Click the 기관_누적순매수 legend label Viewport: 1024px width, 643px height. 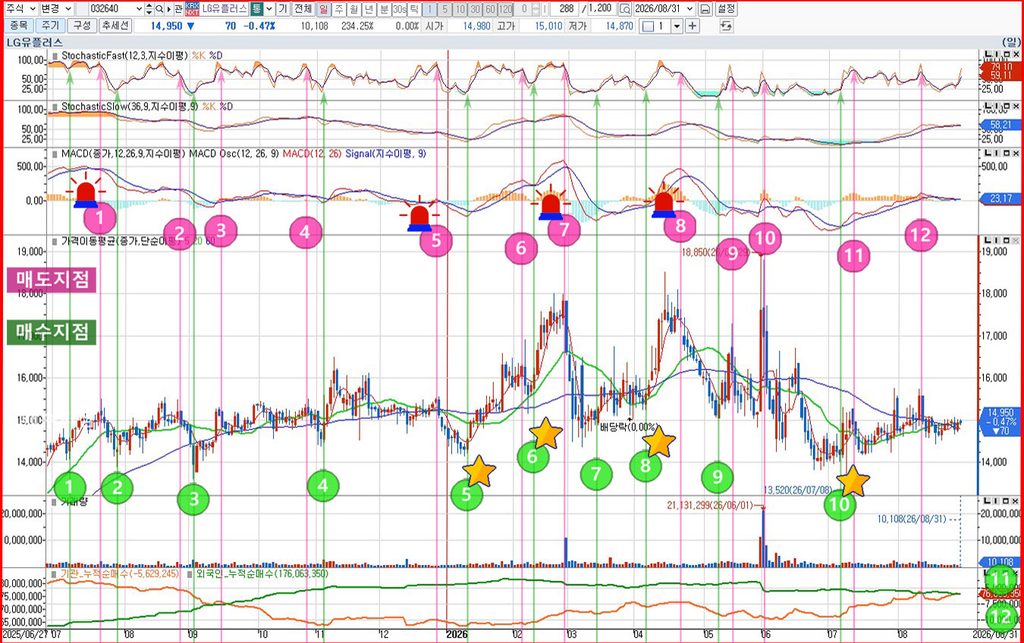tap(120, 573)
